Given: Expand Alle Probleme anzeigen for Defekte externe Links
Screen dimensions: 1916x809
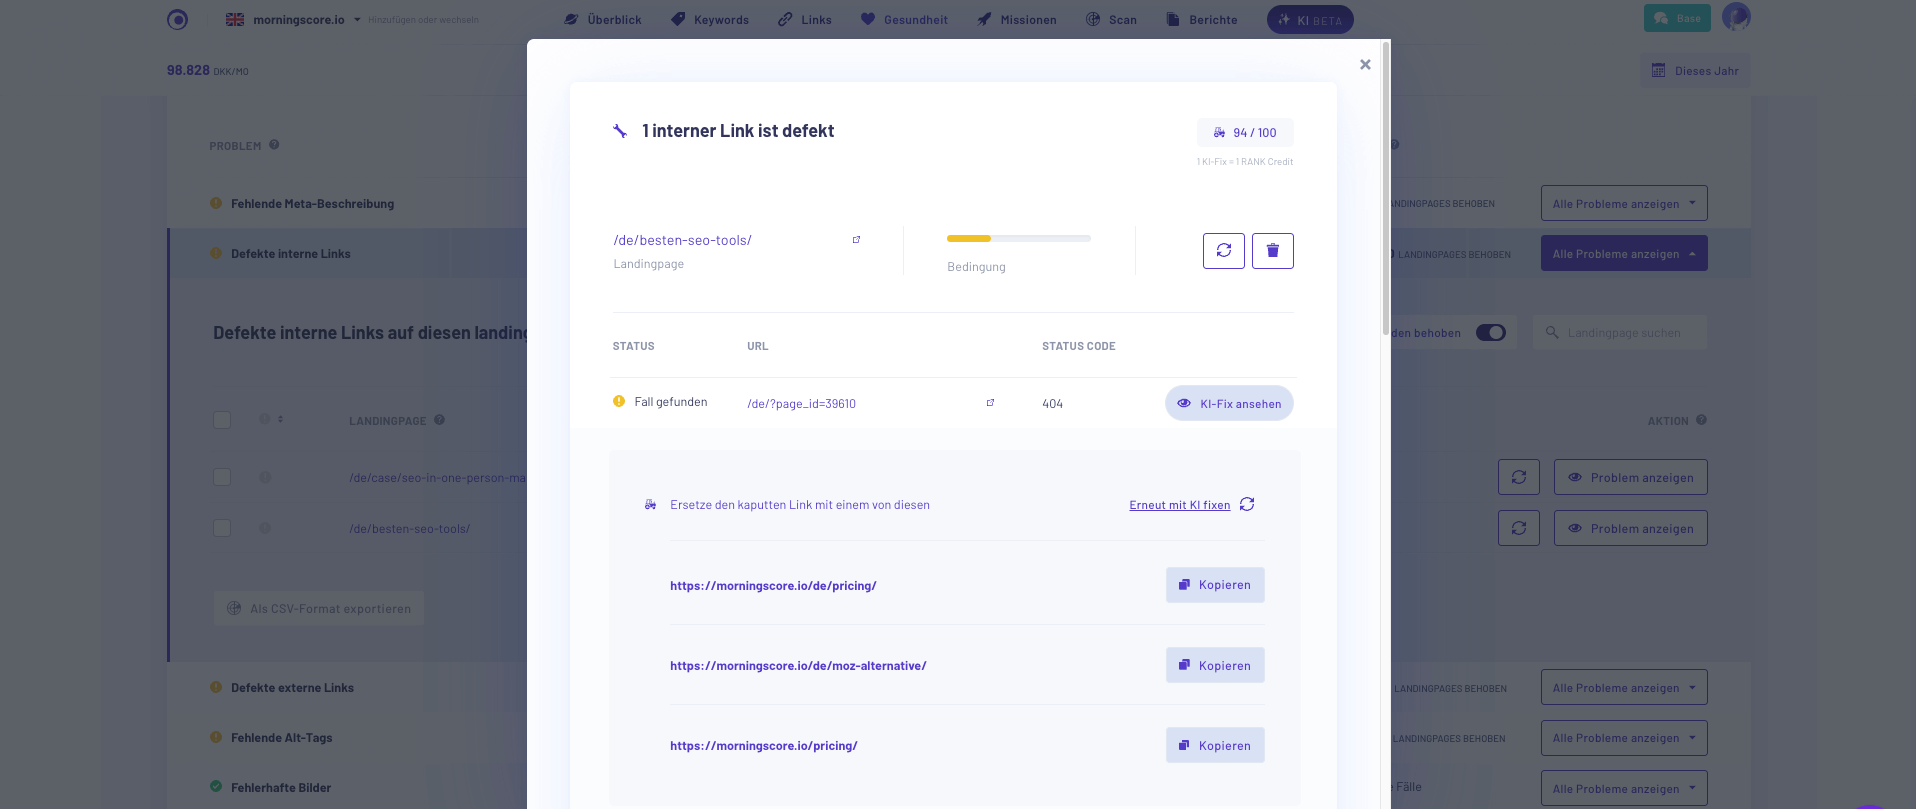Looking at the screenshot, I should coord(1624,687).
